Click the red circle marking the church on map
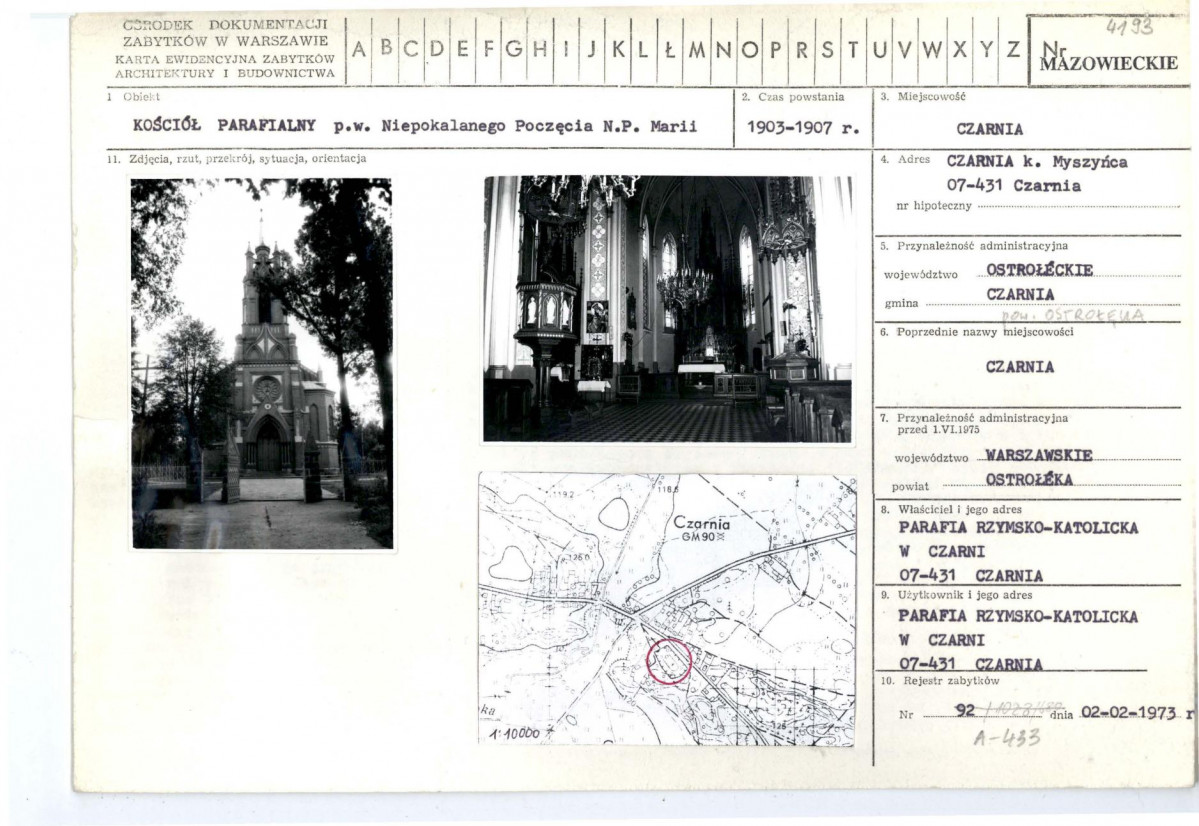The height and width of the screenshot is (826, 1199). (669, 661)
